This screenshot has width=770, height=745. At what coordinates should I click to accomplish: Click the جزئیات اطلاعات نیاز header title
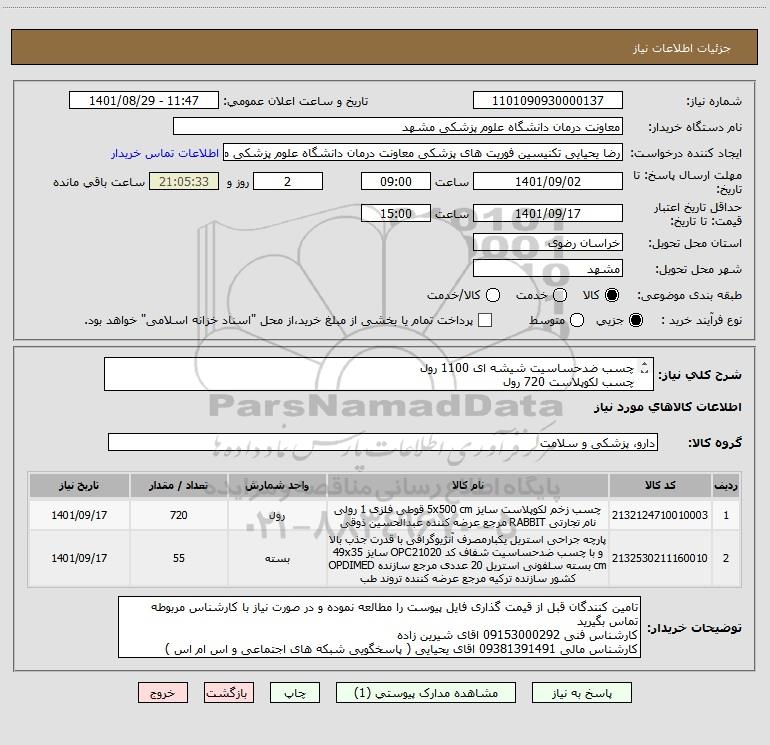(681, 48)
